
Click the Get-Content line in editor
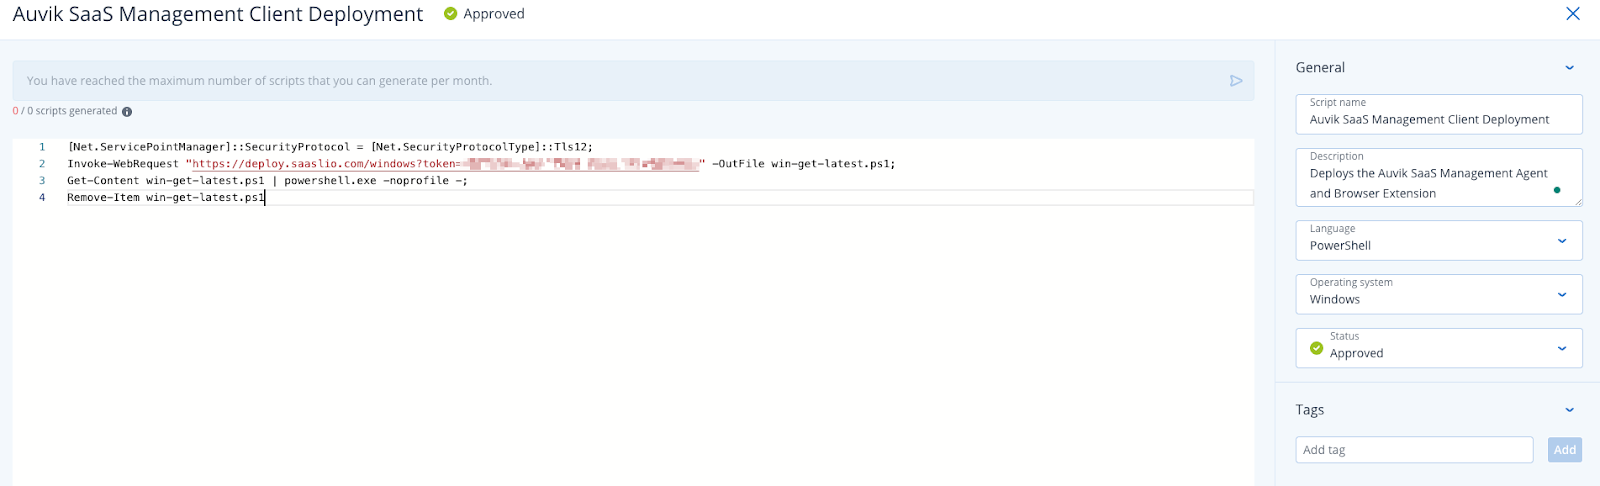(267, 181)
